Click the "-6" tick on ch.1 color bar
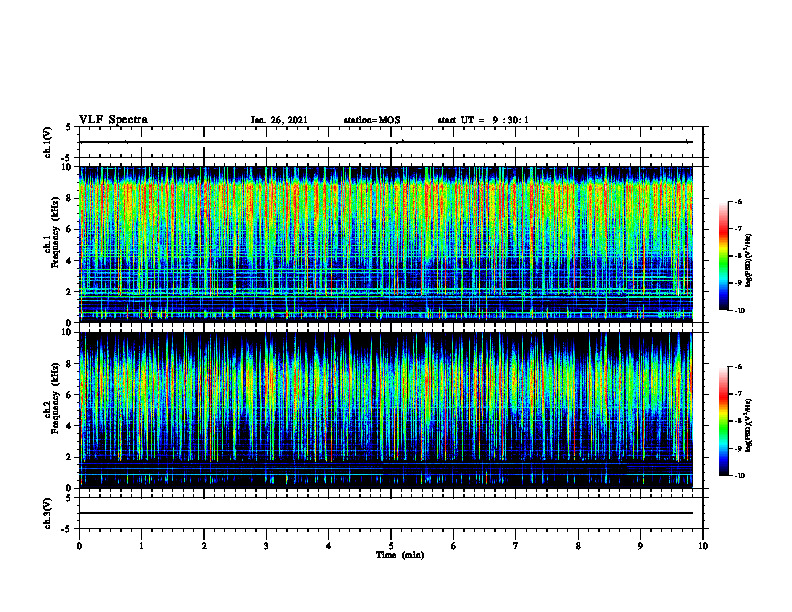Viewport: 792px width, 612px height. [738, 201]
